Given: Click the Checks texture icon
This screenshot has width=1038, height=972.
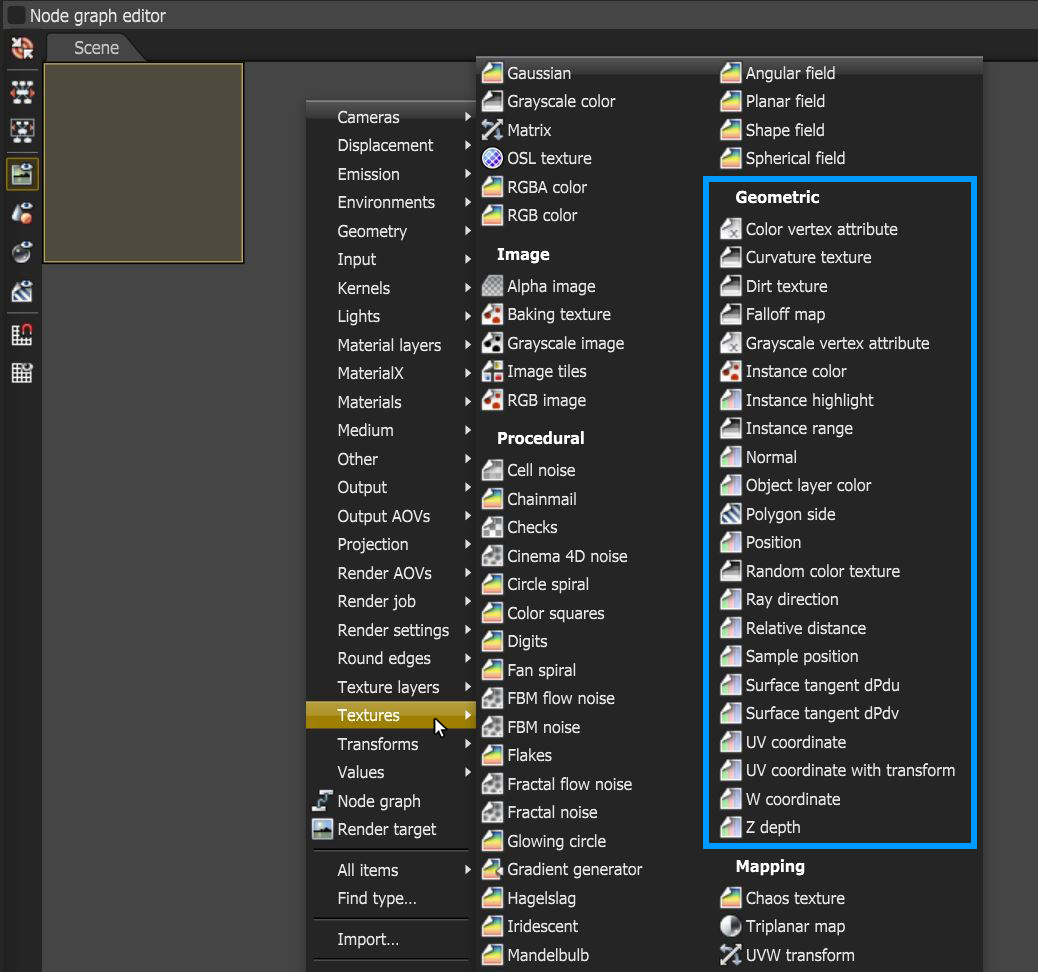Looking at the screenshot, I should point(492,527).
